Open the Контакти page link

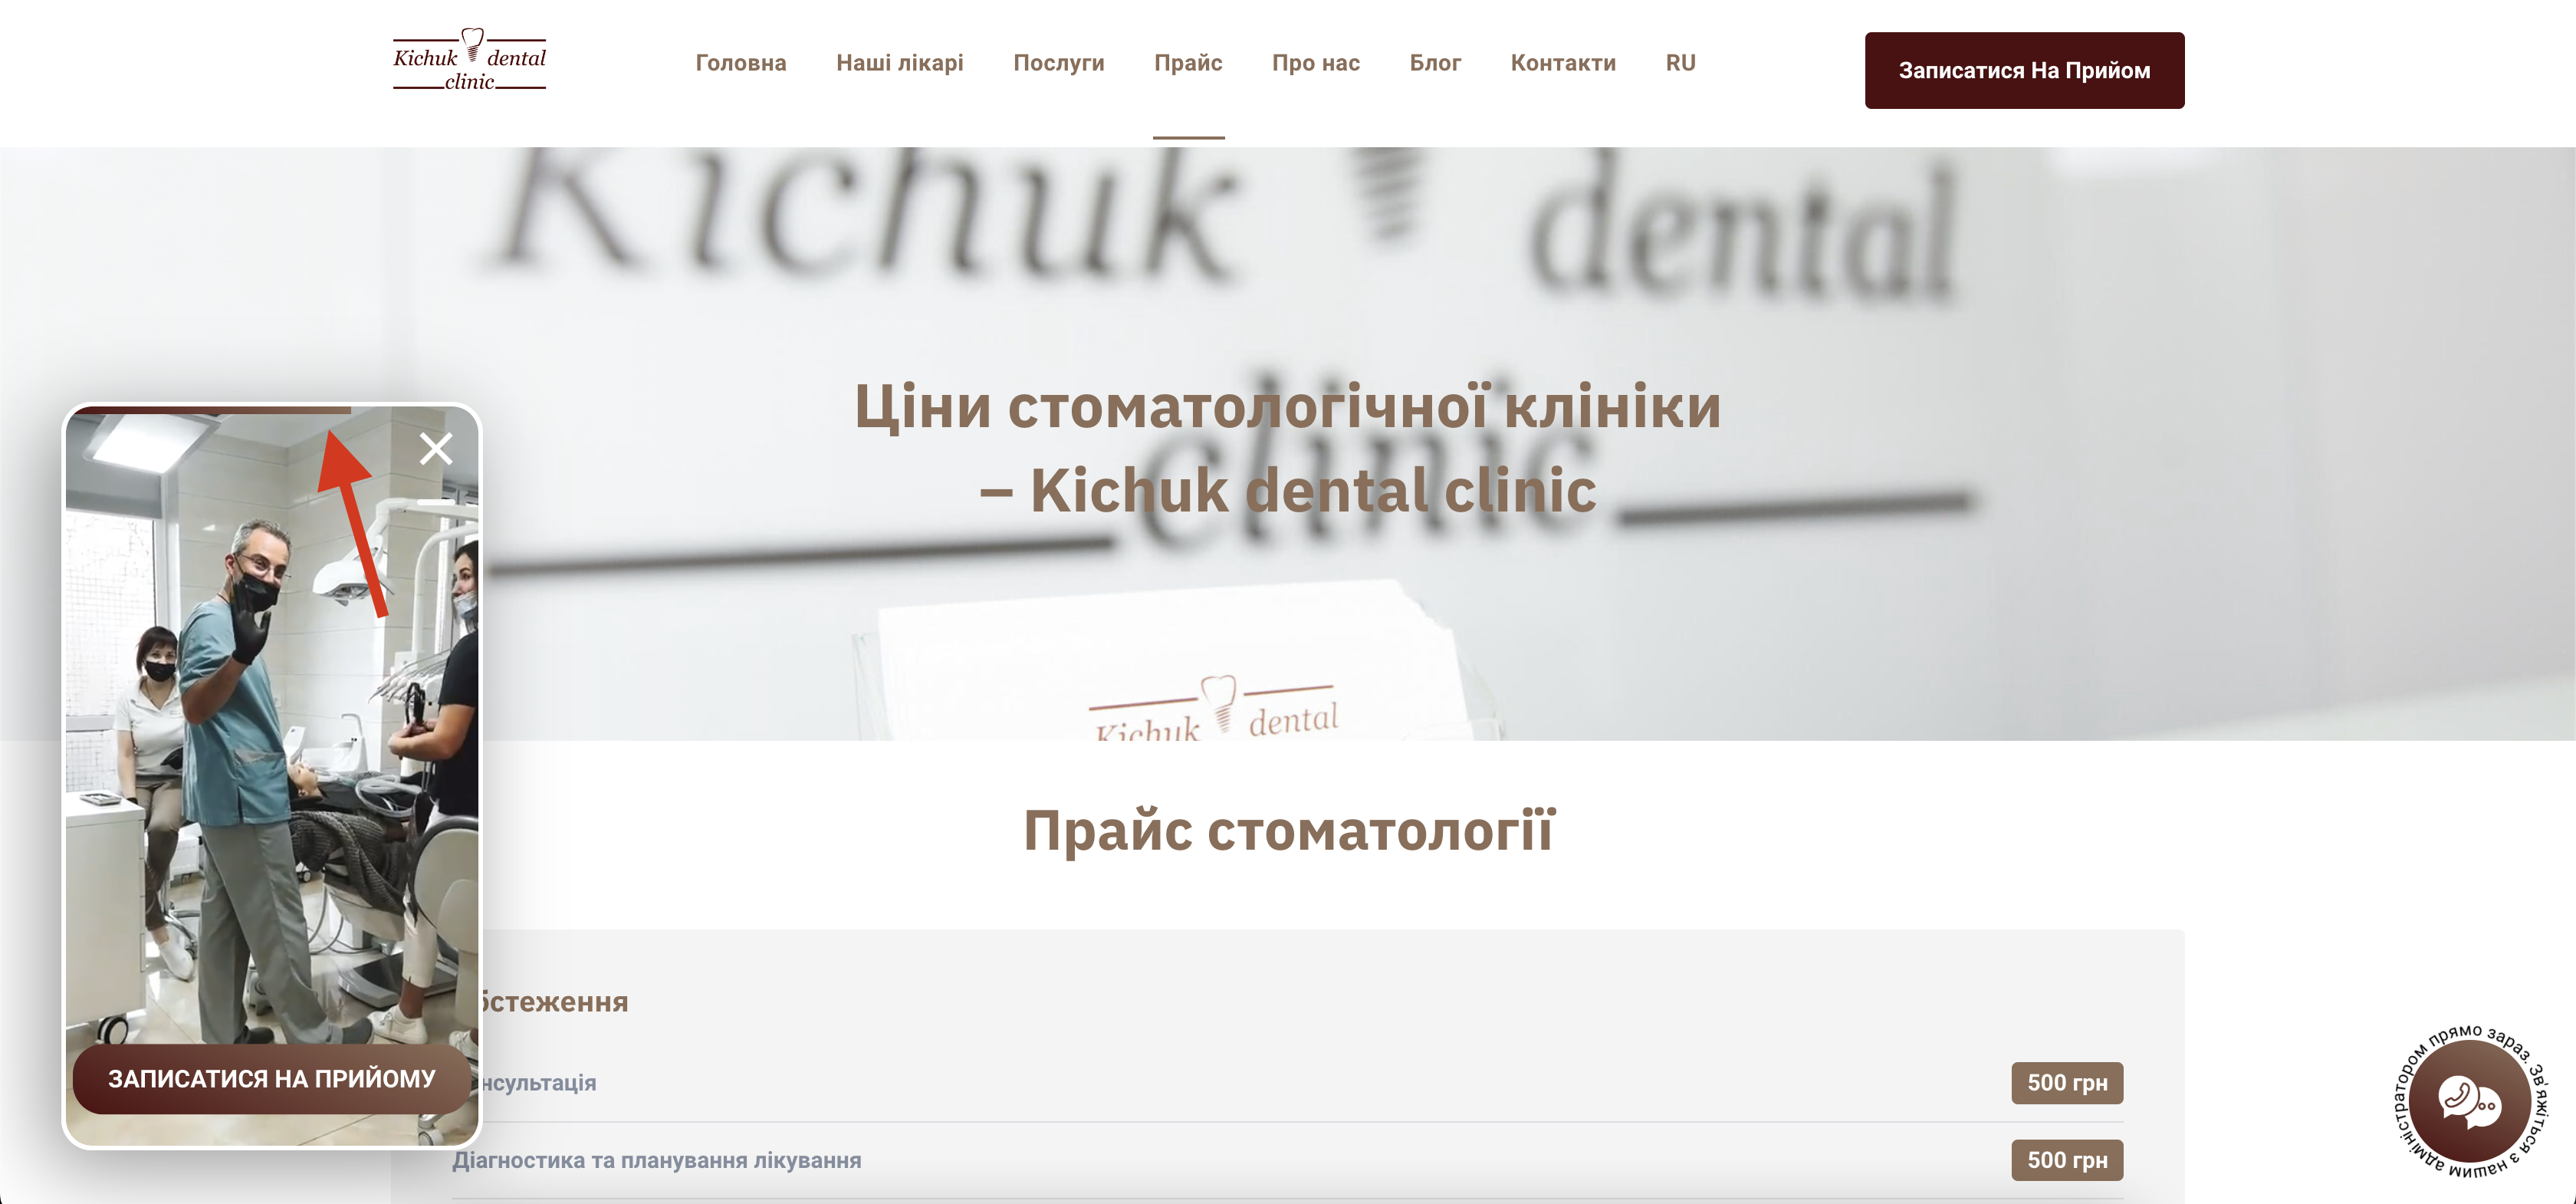1563,62
